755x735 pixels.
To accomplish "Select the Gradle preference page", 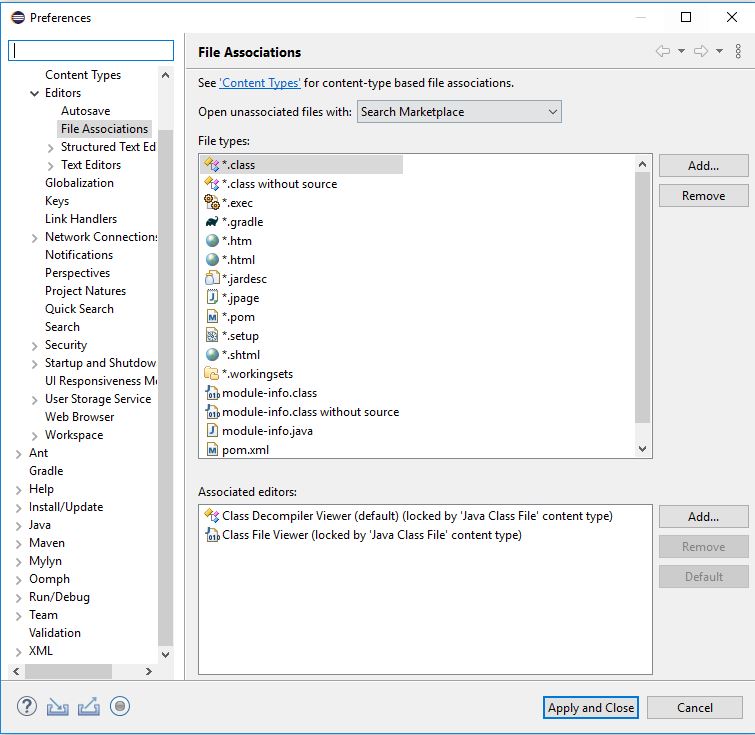I will pos(46,471).
